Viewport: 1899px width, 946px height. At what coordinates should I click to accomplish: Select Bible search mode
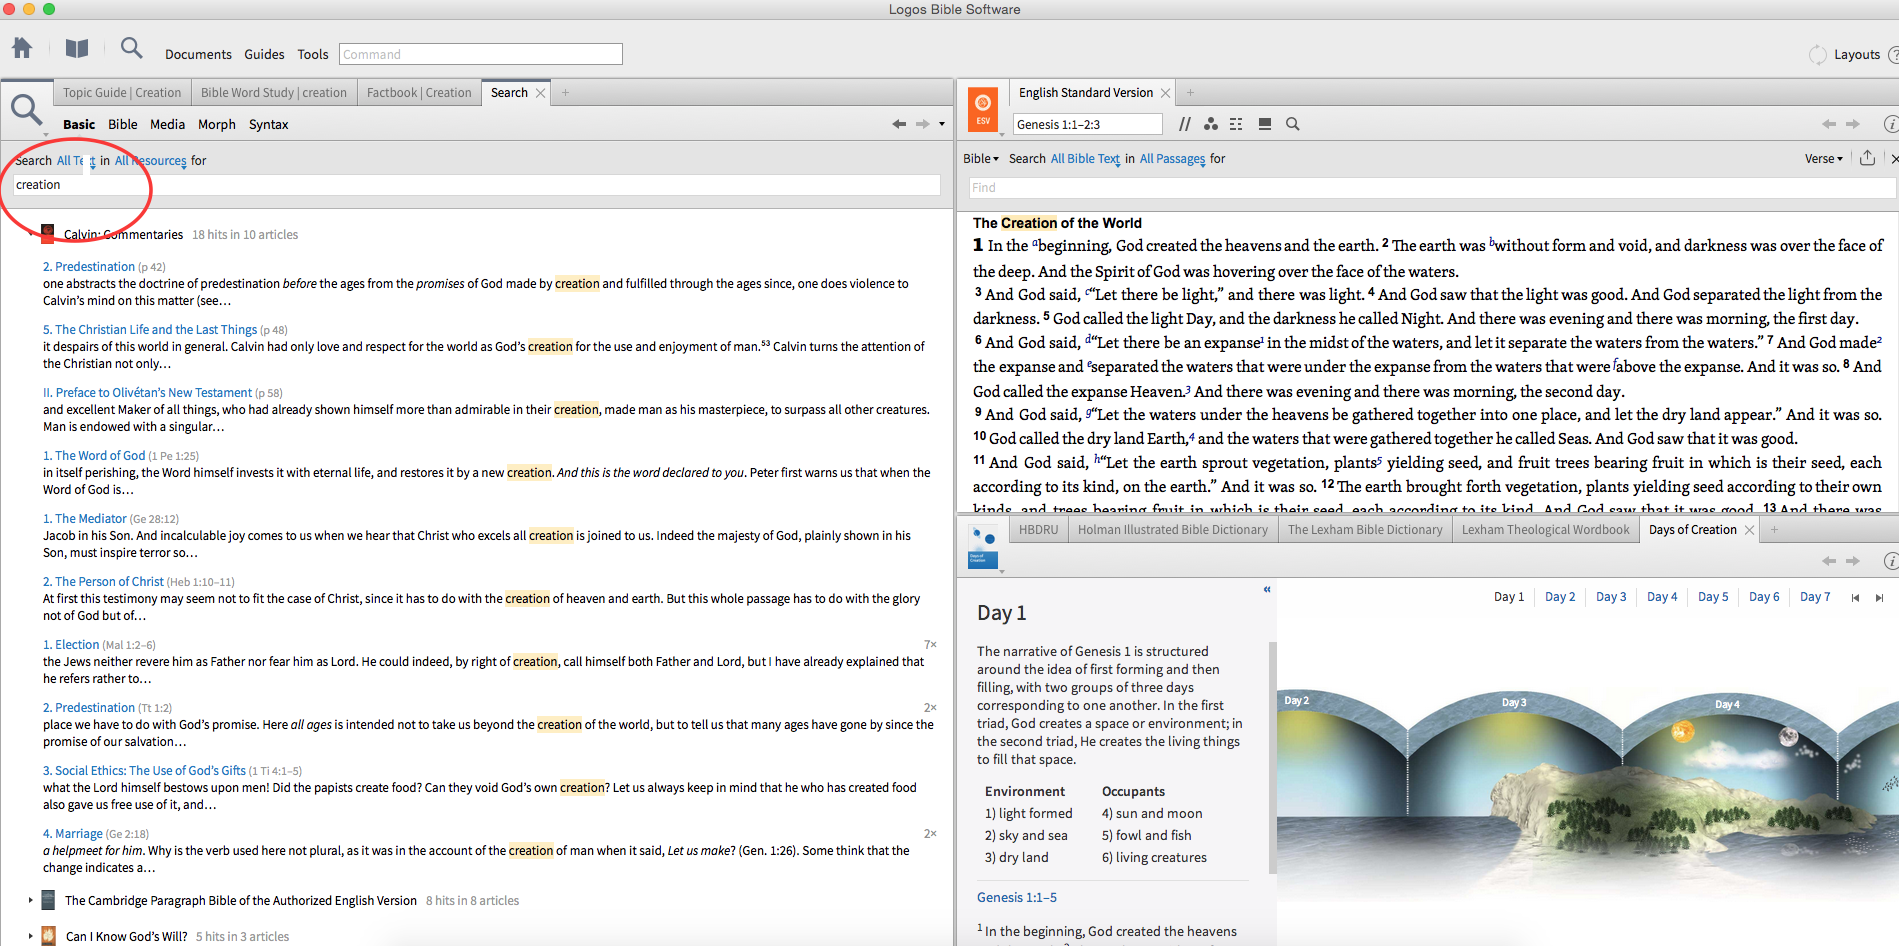[x=123, y=125]
